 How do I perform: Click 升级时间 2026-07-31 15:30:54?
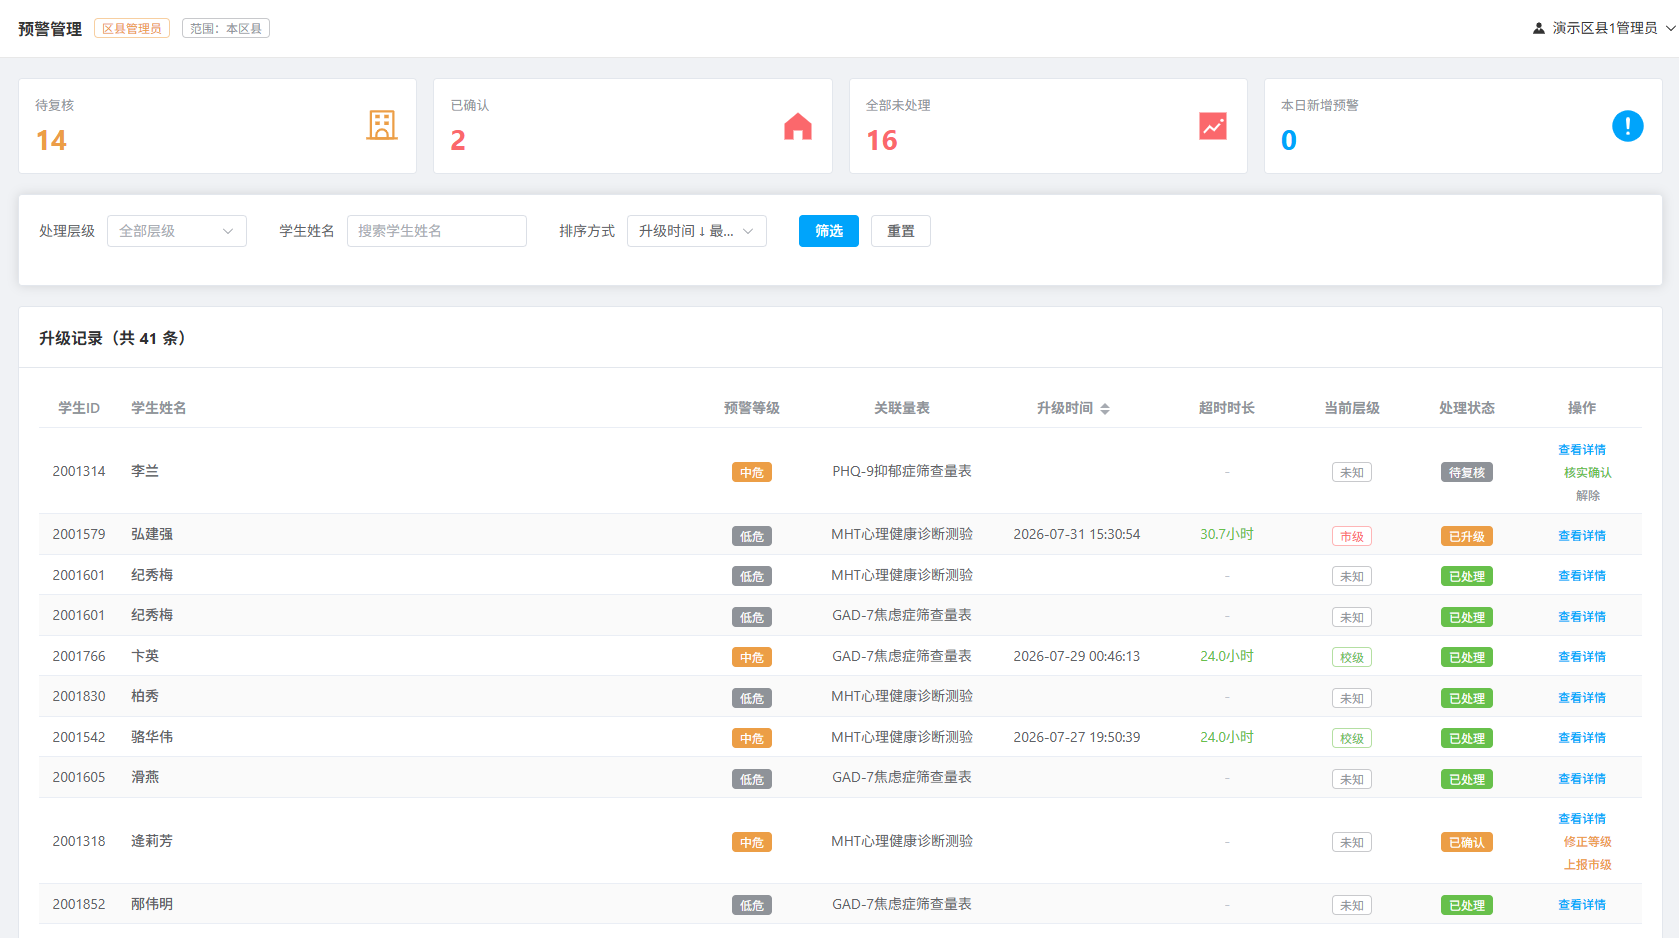[1077, 534]
